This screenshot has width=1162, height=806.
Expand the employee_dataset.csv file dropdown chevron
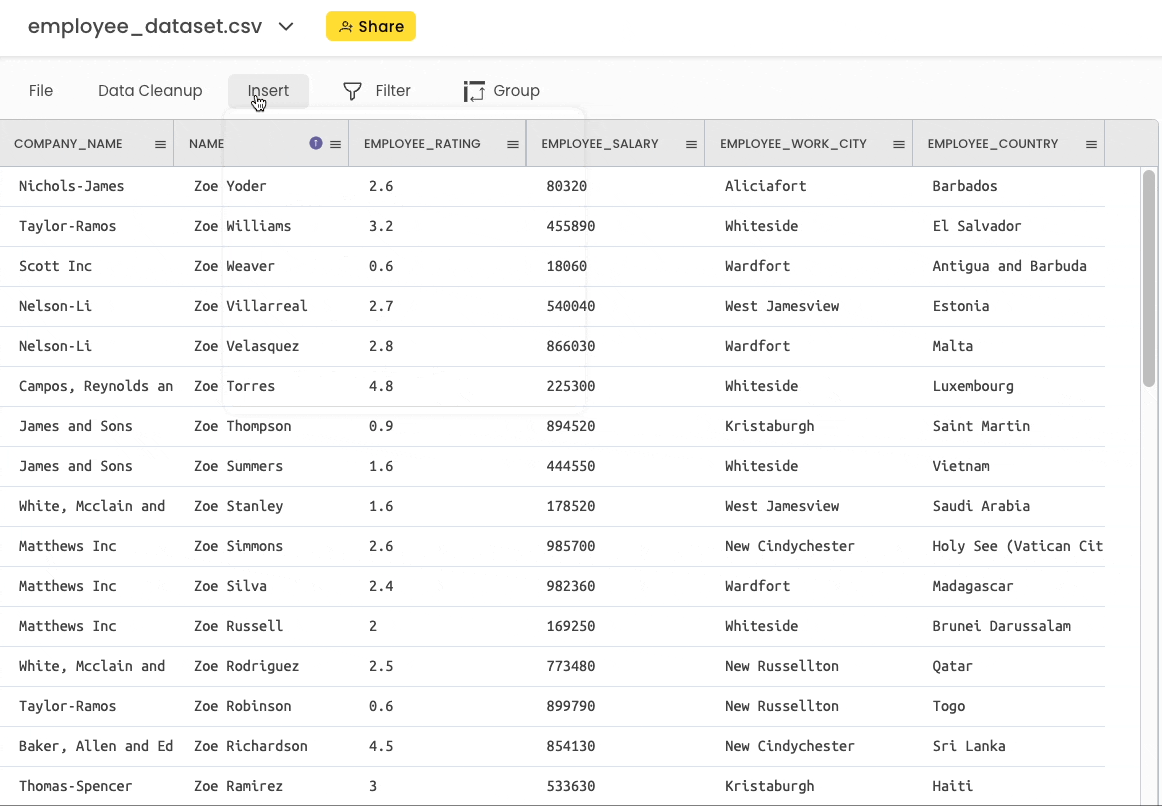[286, 27]
